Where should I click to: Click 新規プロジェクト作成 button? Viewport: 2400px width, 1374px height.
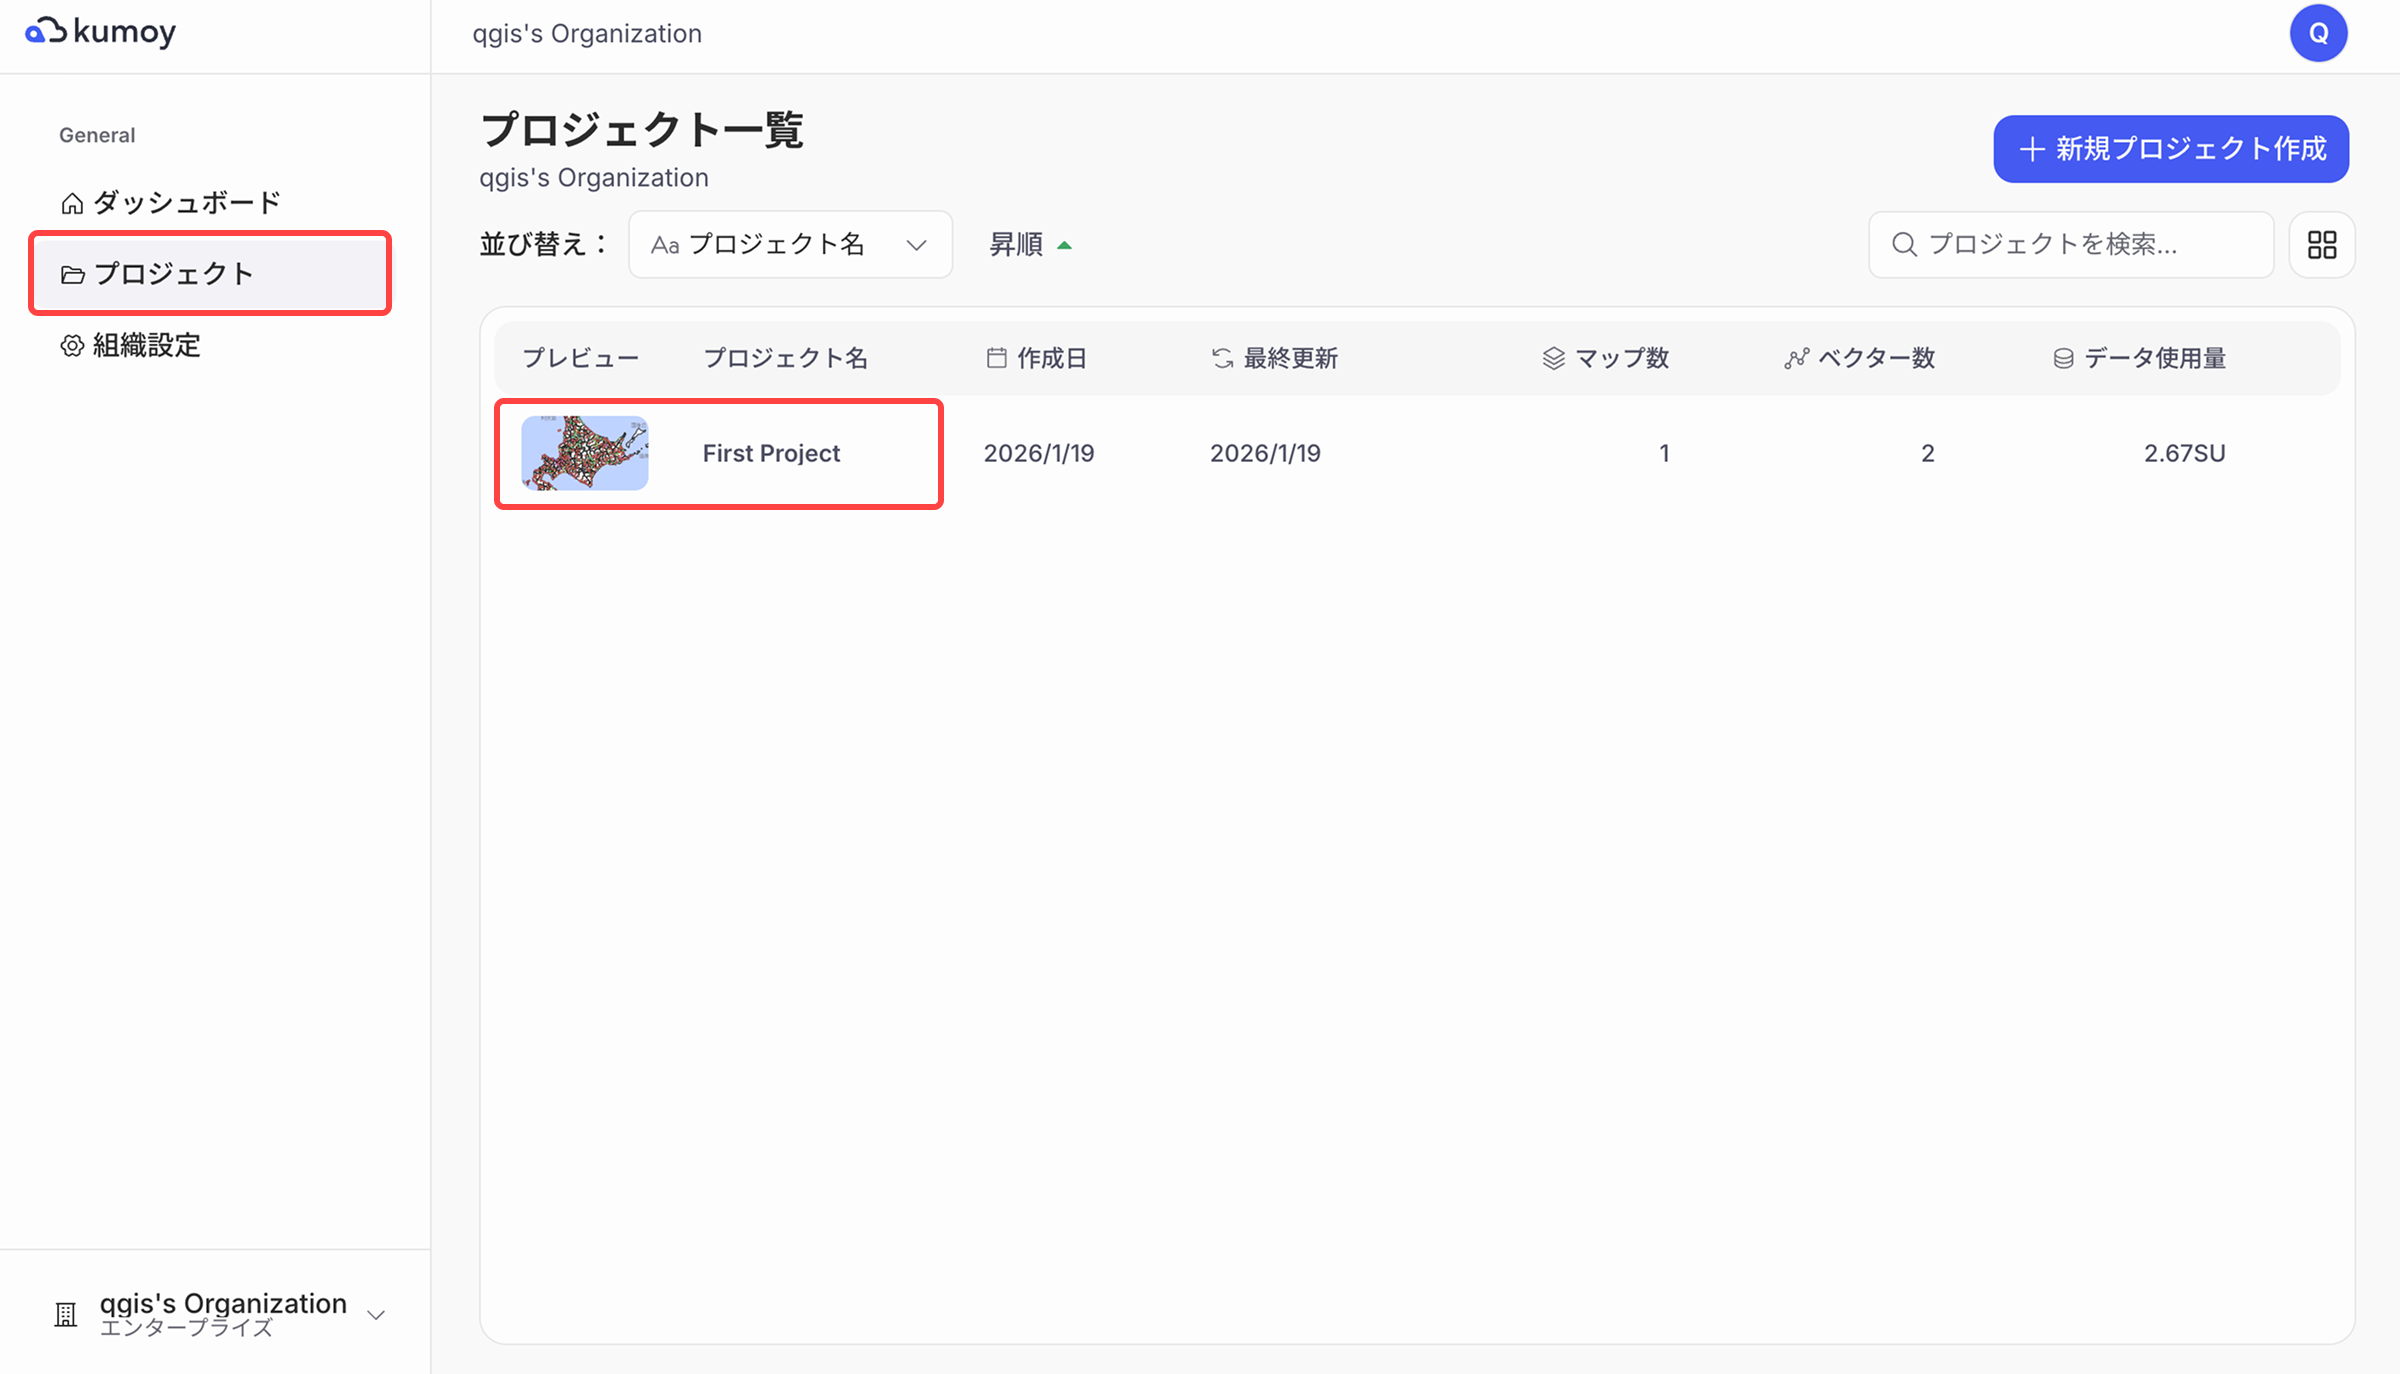[x=2171, y=149]
